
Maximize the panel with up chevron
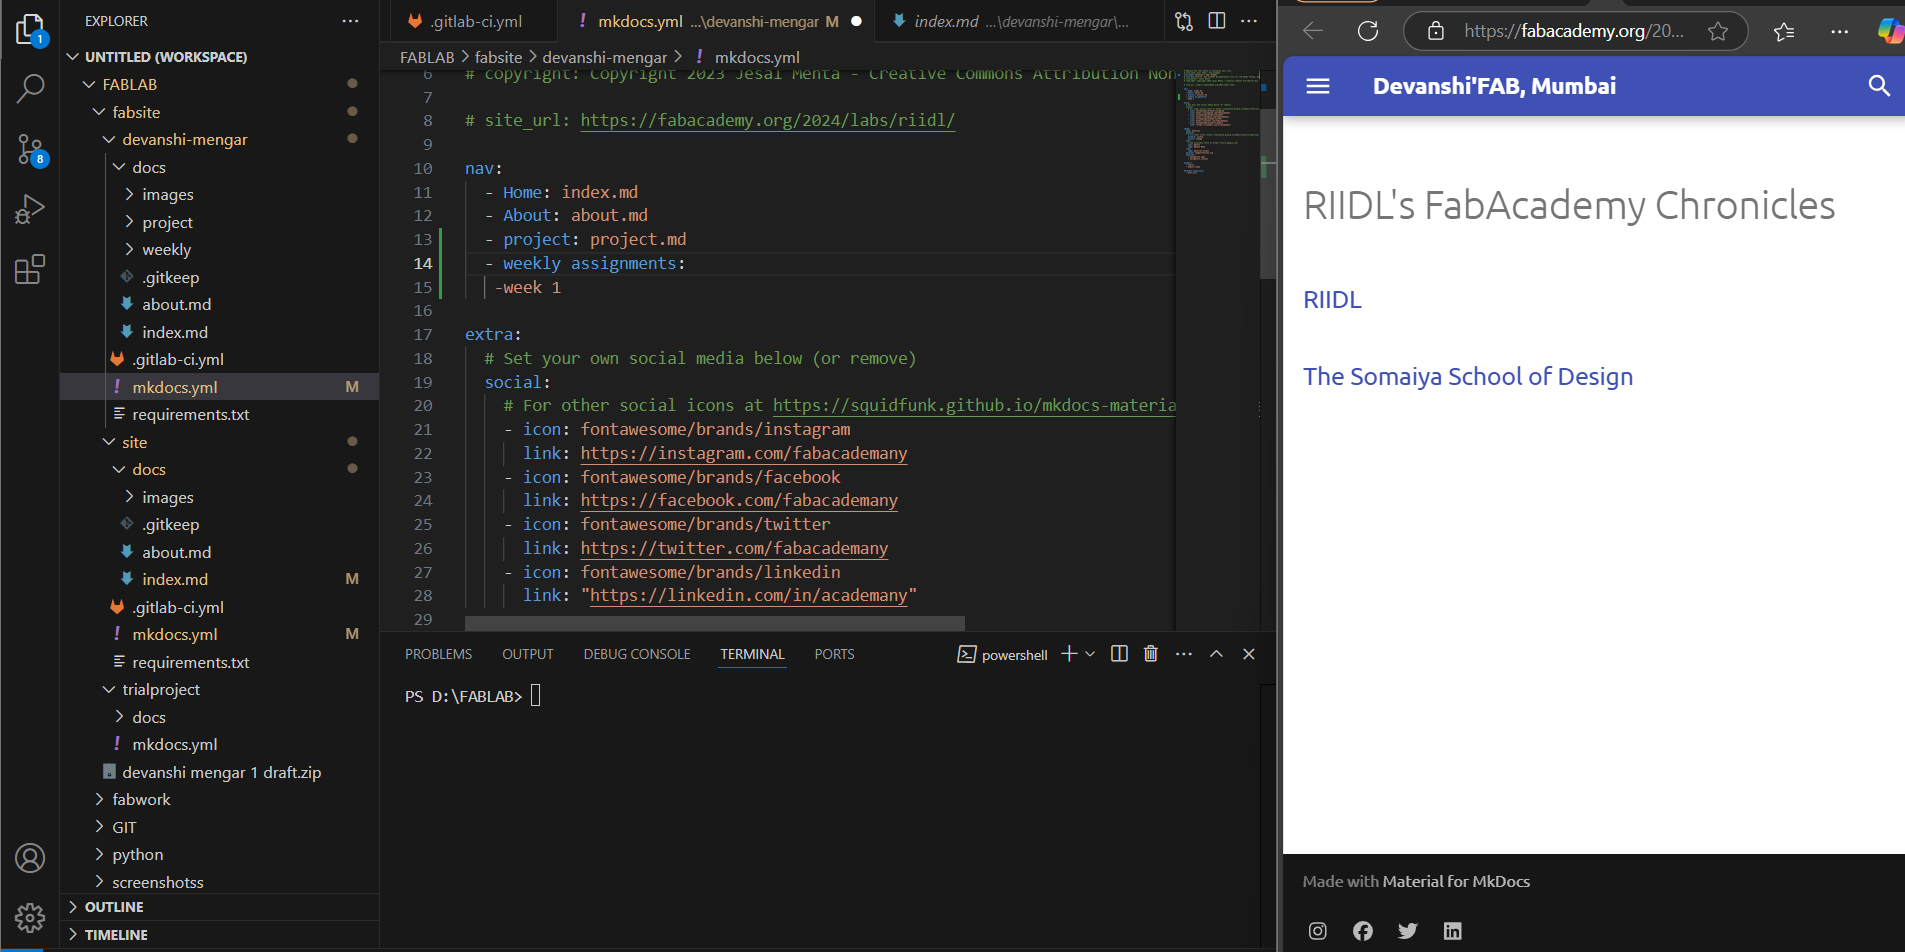(x=1216, y=654)
